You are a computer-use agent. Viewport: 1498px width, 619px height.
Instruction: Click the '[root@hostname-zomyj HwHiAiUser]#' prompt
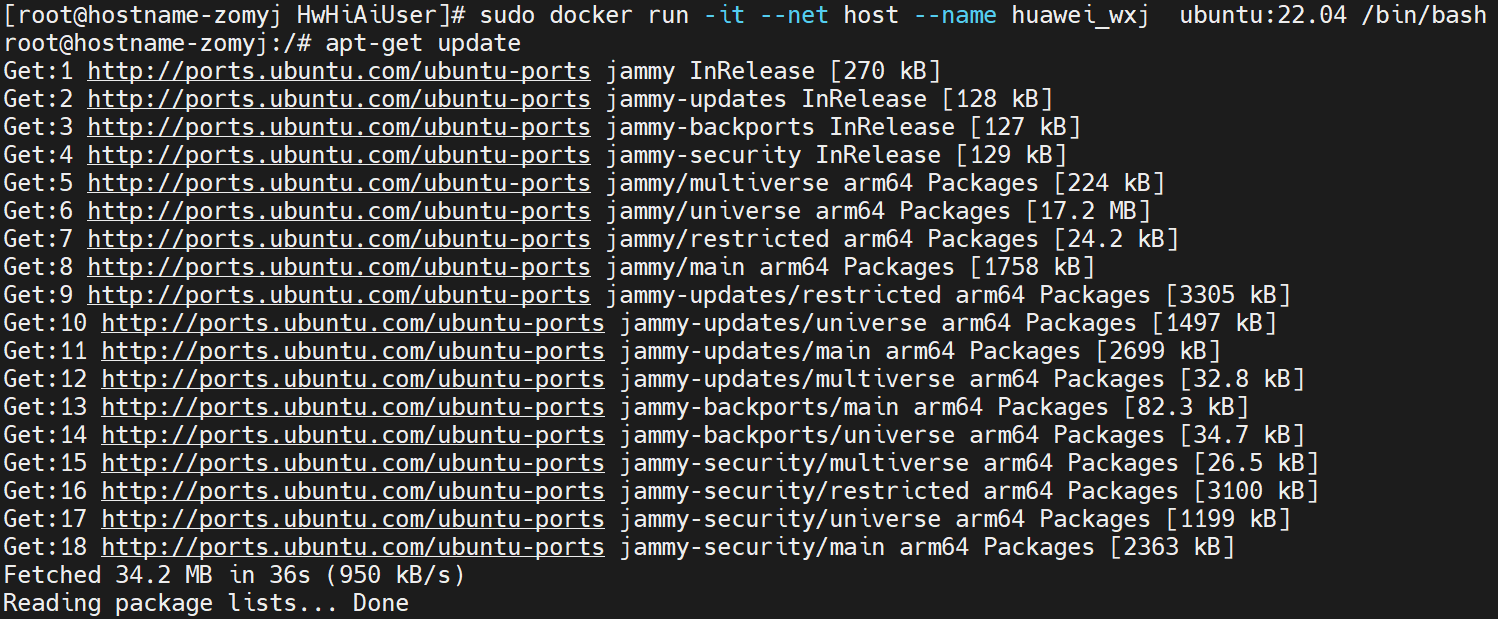tap(234, 15)
